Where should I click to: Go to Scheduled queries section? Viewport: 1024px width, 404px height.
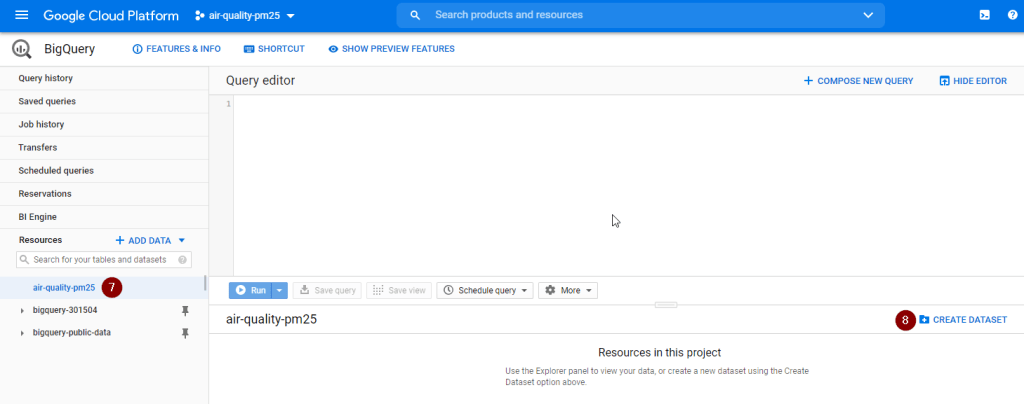point(56,170)
